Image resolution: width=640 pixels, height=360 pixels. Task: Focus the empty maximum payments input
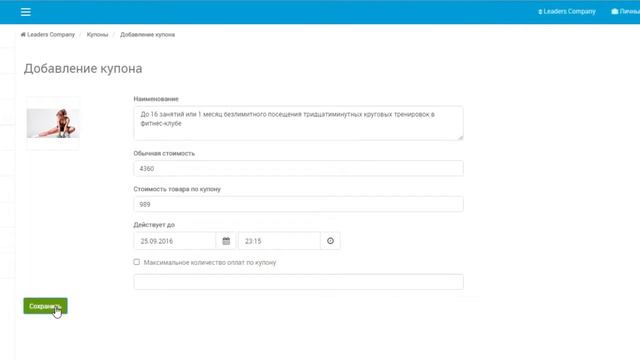pos(298,282)
